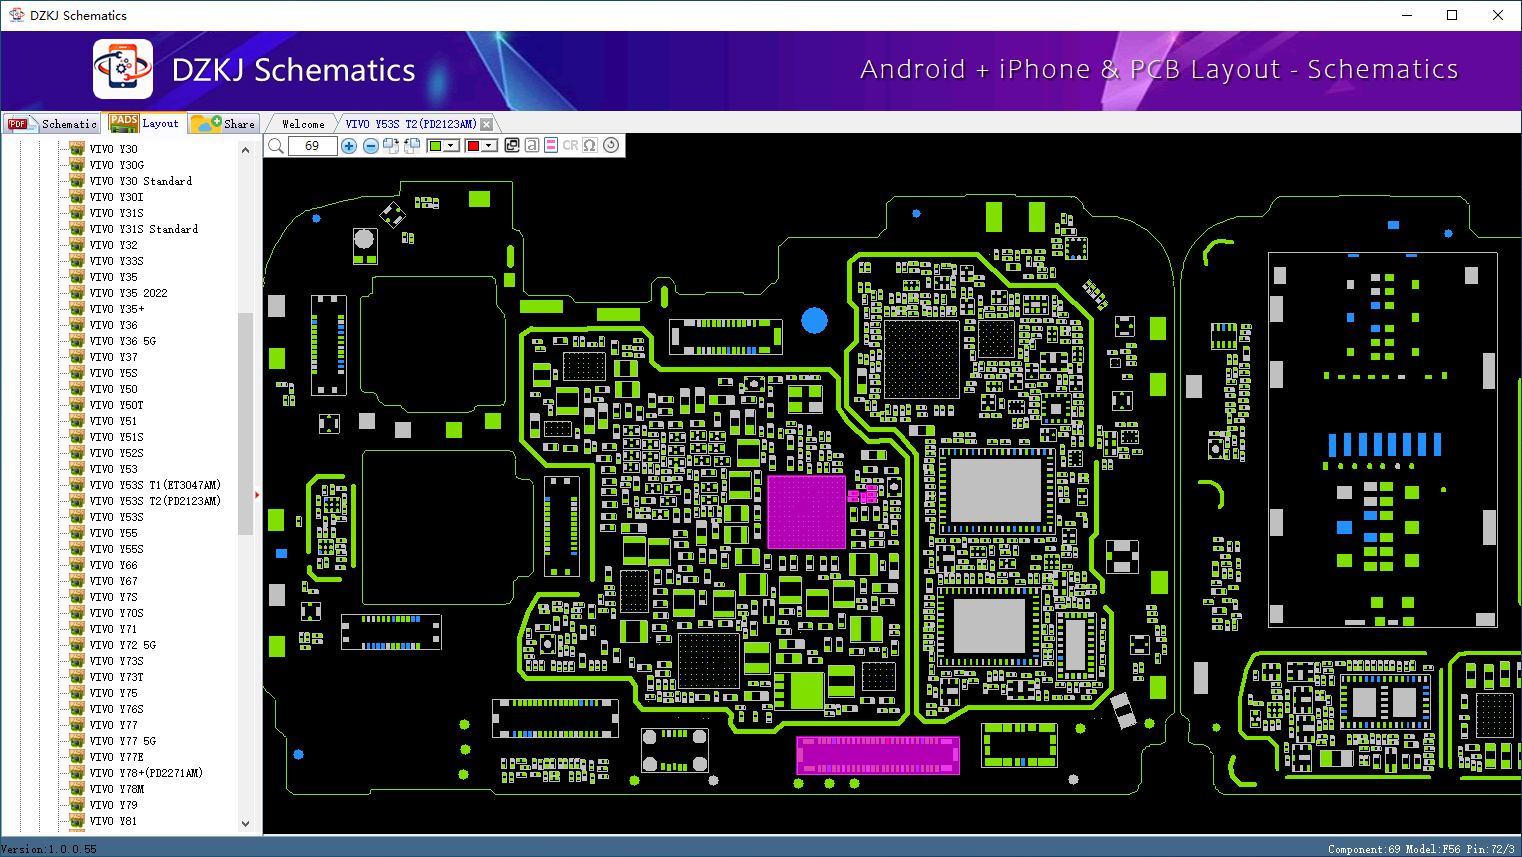Toggle the letter 'a' text display icon

click(532, 146)
